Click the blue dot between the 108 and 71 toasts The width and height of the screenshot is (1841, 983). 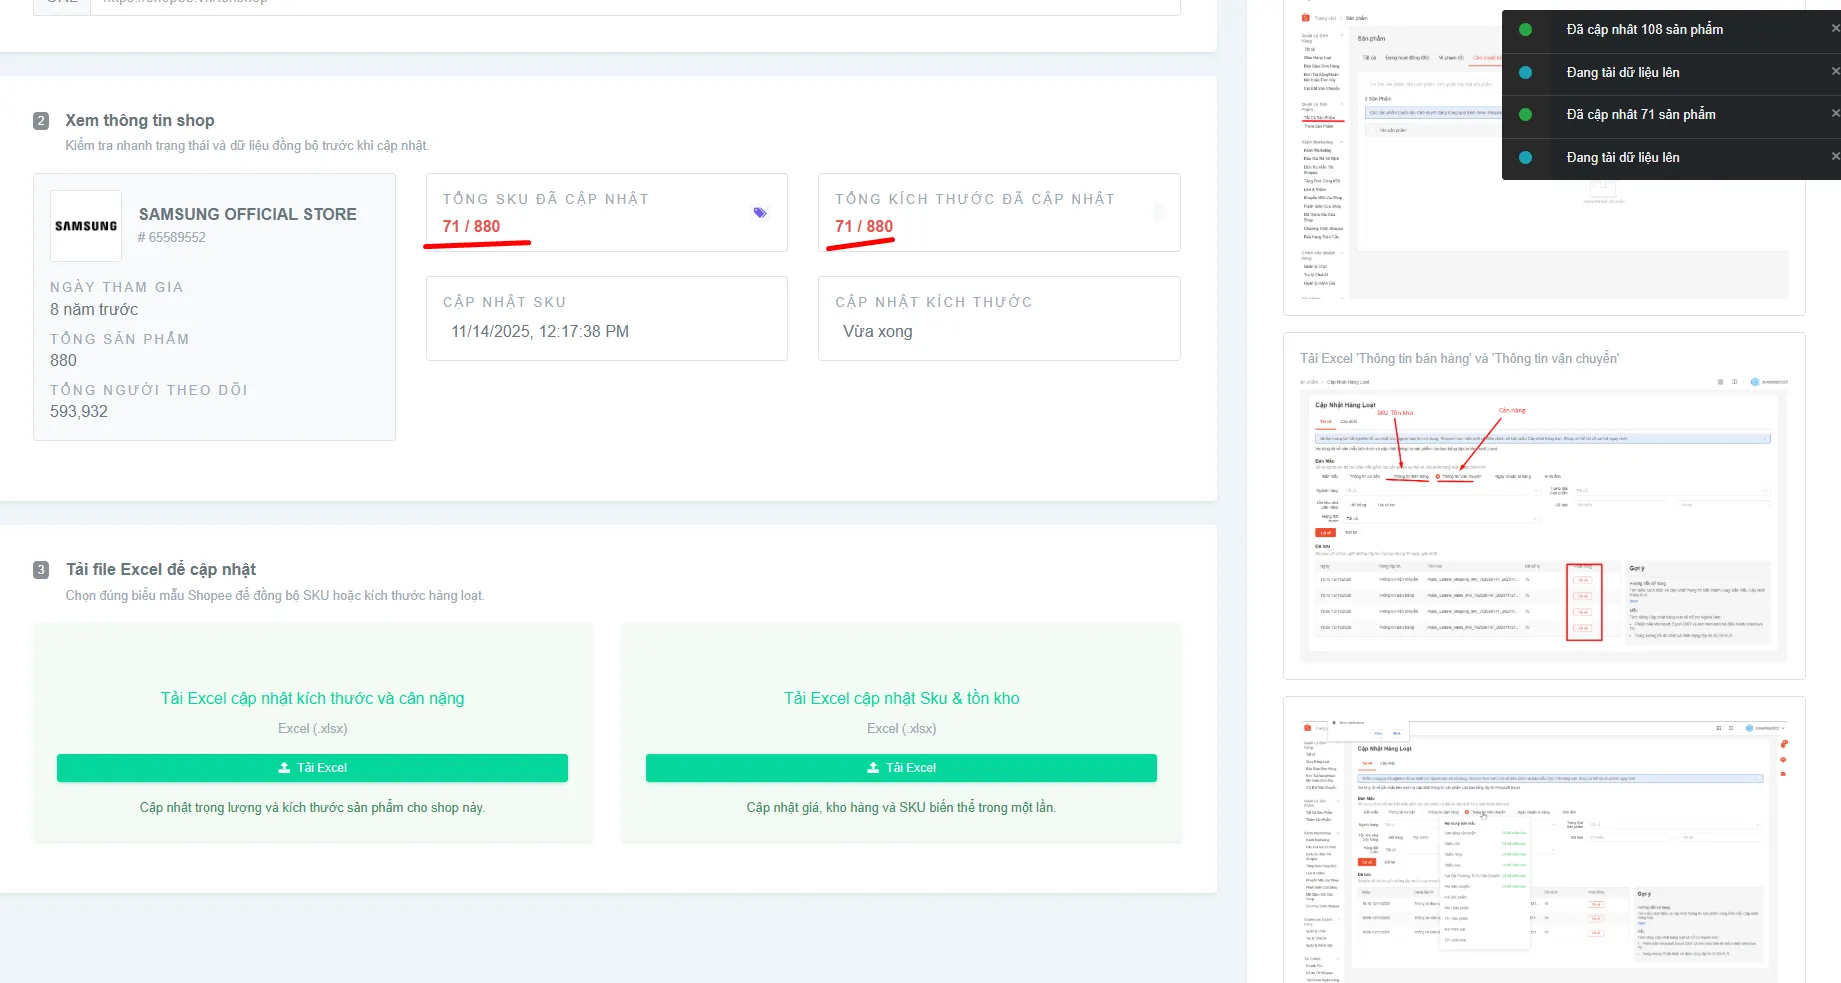pyautogui.click(x=1525, y=73)
